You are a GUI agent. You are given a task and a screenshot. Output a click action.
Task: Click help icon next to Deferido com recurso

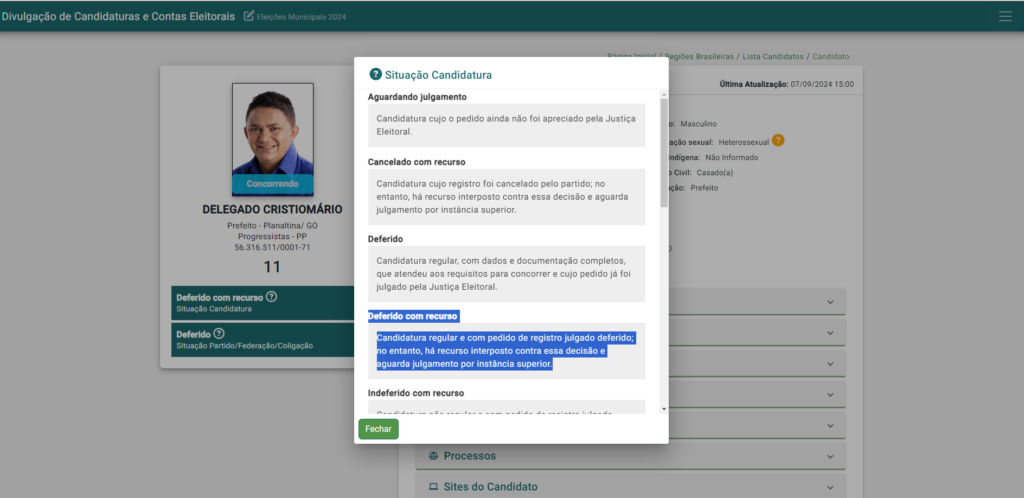click(x=272, y=297)
